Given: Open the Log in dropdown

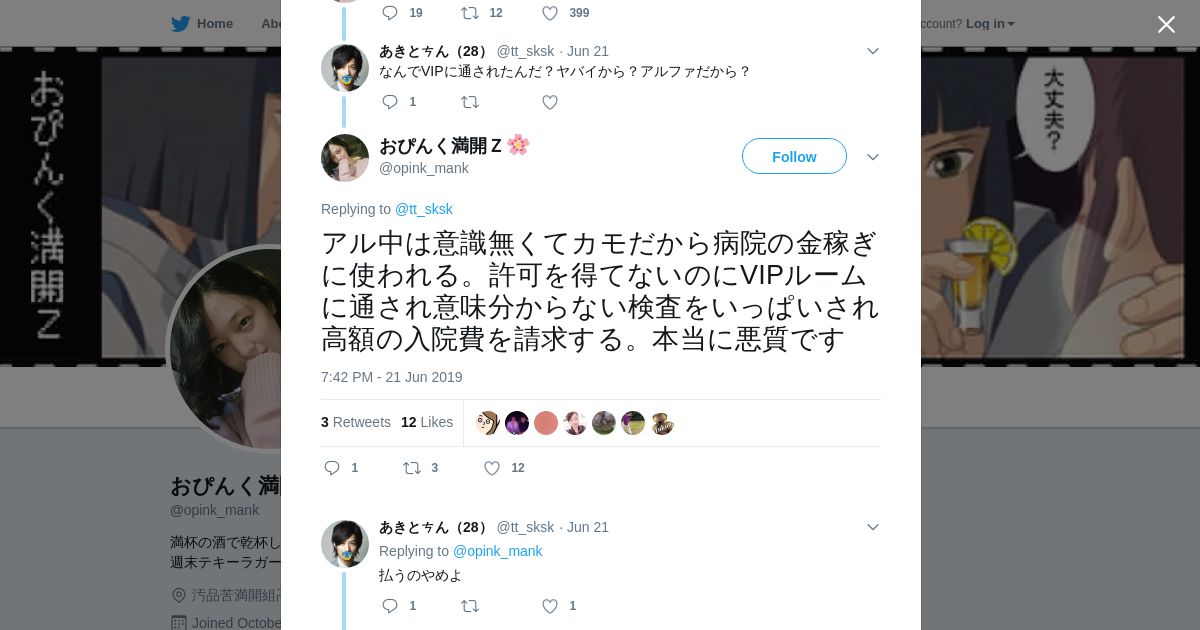Looking at the screenshot, I should point(990,23).
